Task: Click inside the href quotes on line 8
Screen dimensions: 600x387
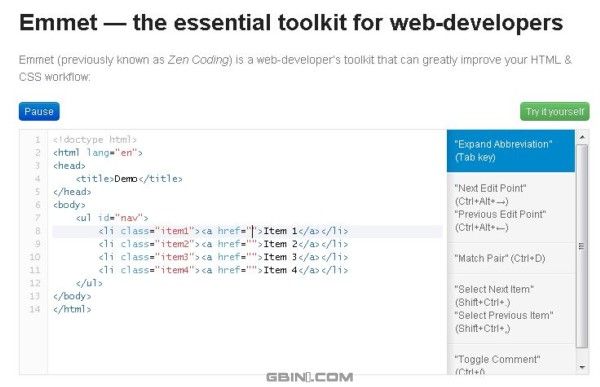Action: pyautogui.click(x=253, y=231)
